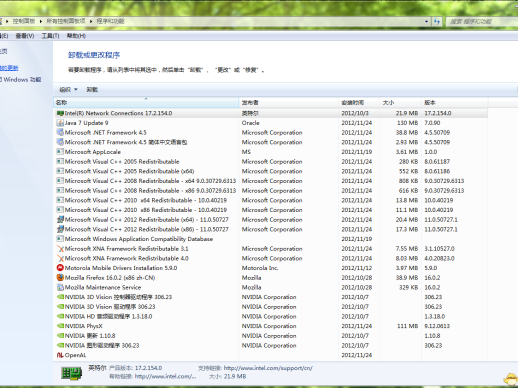Click install date 2012/11/12 for Motorola drivers

[x=357, y=268]
